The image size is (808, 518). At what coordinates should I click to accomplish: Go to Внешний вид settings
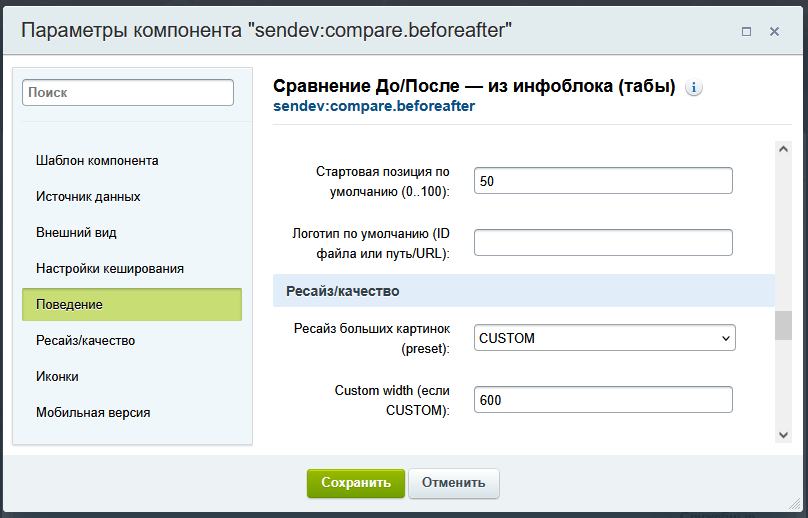point(76,232)
